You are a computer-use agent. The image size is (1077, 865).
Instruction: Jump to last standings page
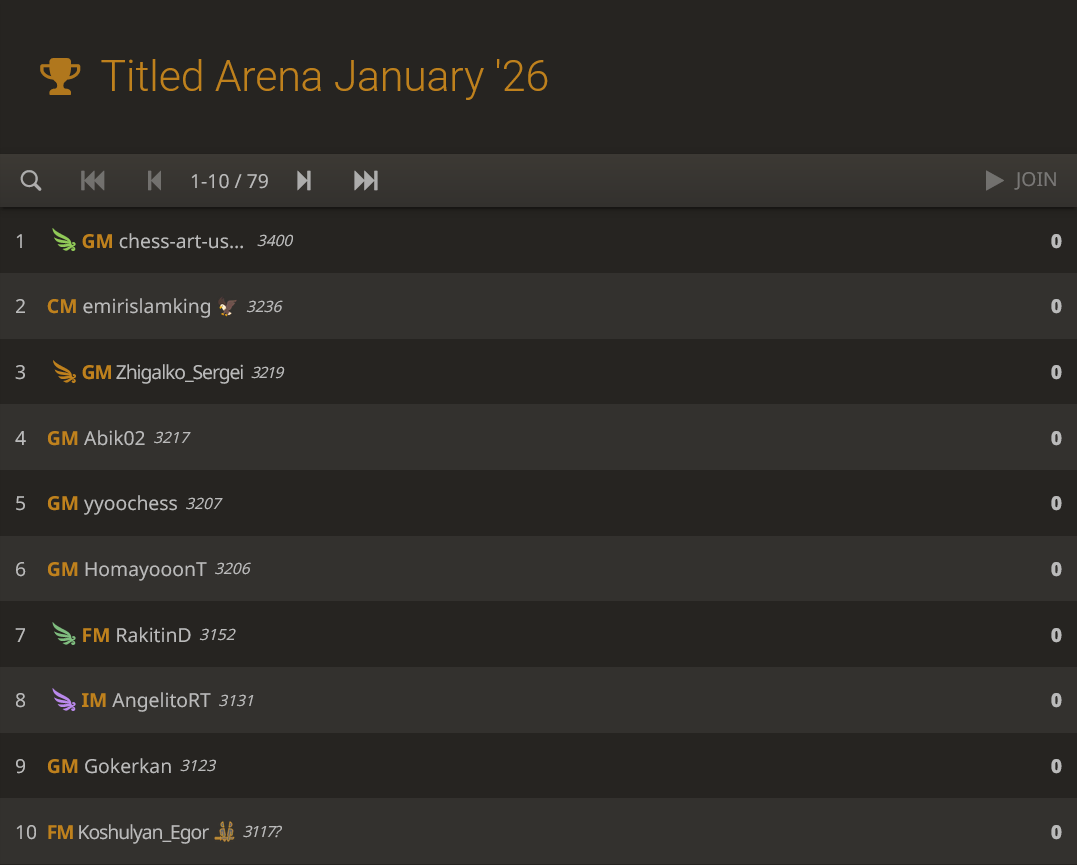click(366, 181)
